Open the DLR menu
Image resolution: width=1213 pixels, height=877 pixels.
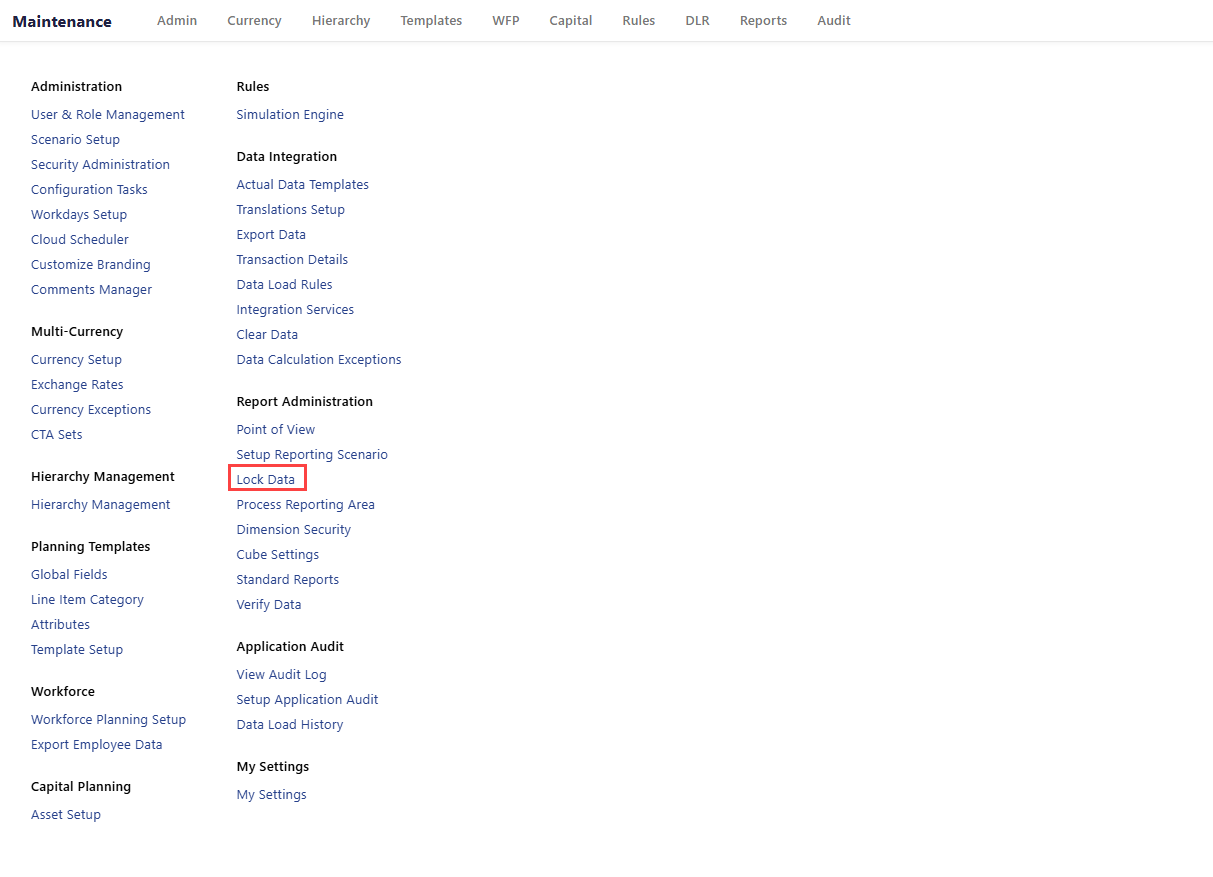(x=697, y=21)
